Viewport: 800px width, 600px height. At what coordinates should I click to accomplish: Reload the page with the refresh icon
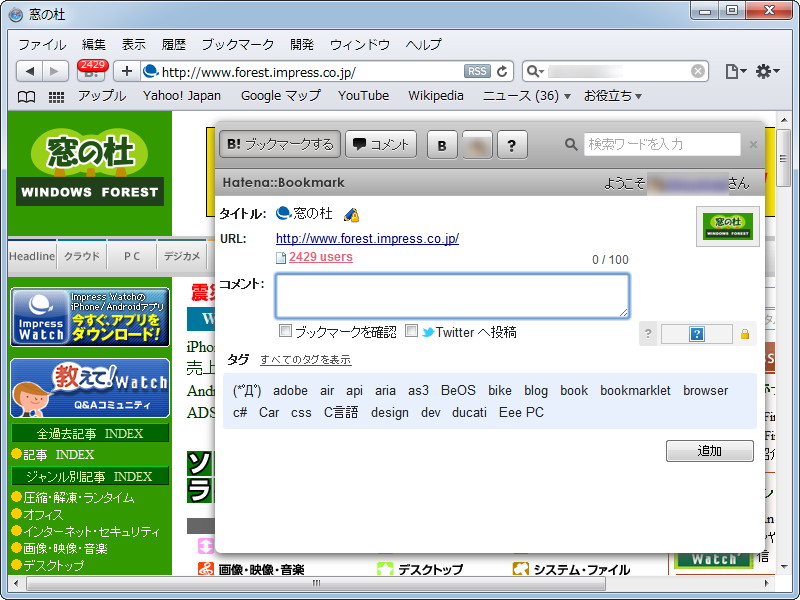(x=501, y=70)
